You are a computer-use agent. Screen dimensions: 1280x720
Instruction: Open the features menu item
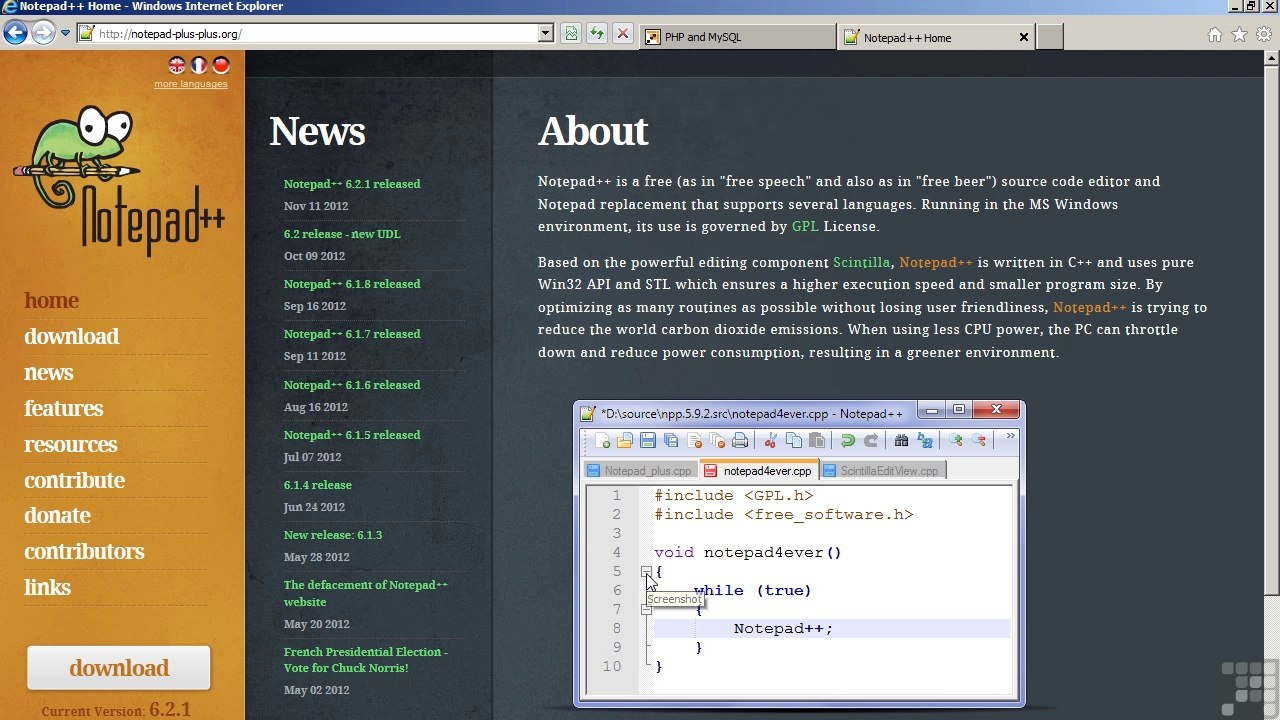pyautogui.click(x=64, y=408)
